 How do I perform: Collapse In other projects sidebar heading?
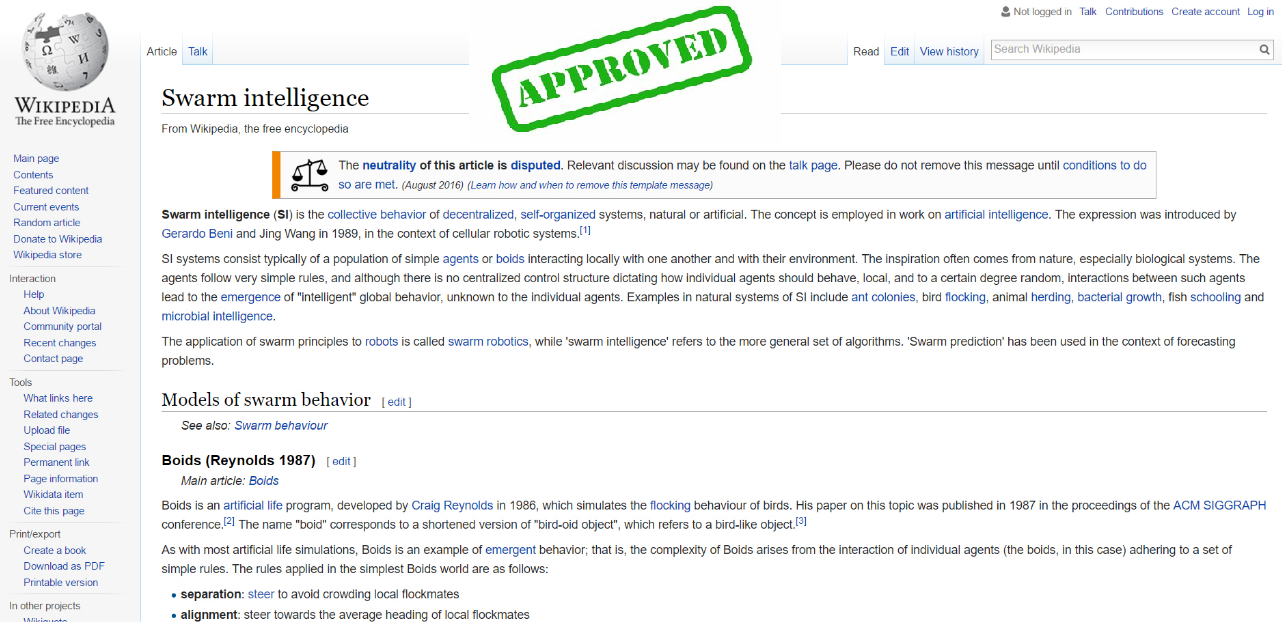45,606
